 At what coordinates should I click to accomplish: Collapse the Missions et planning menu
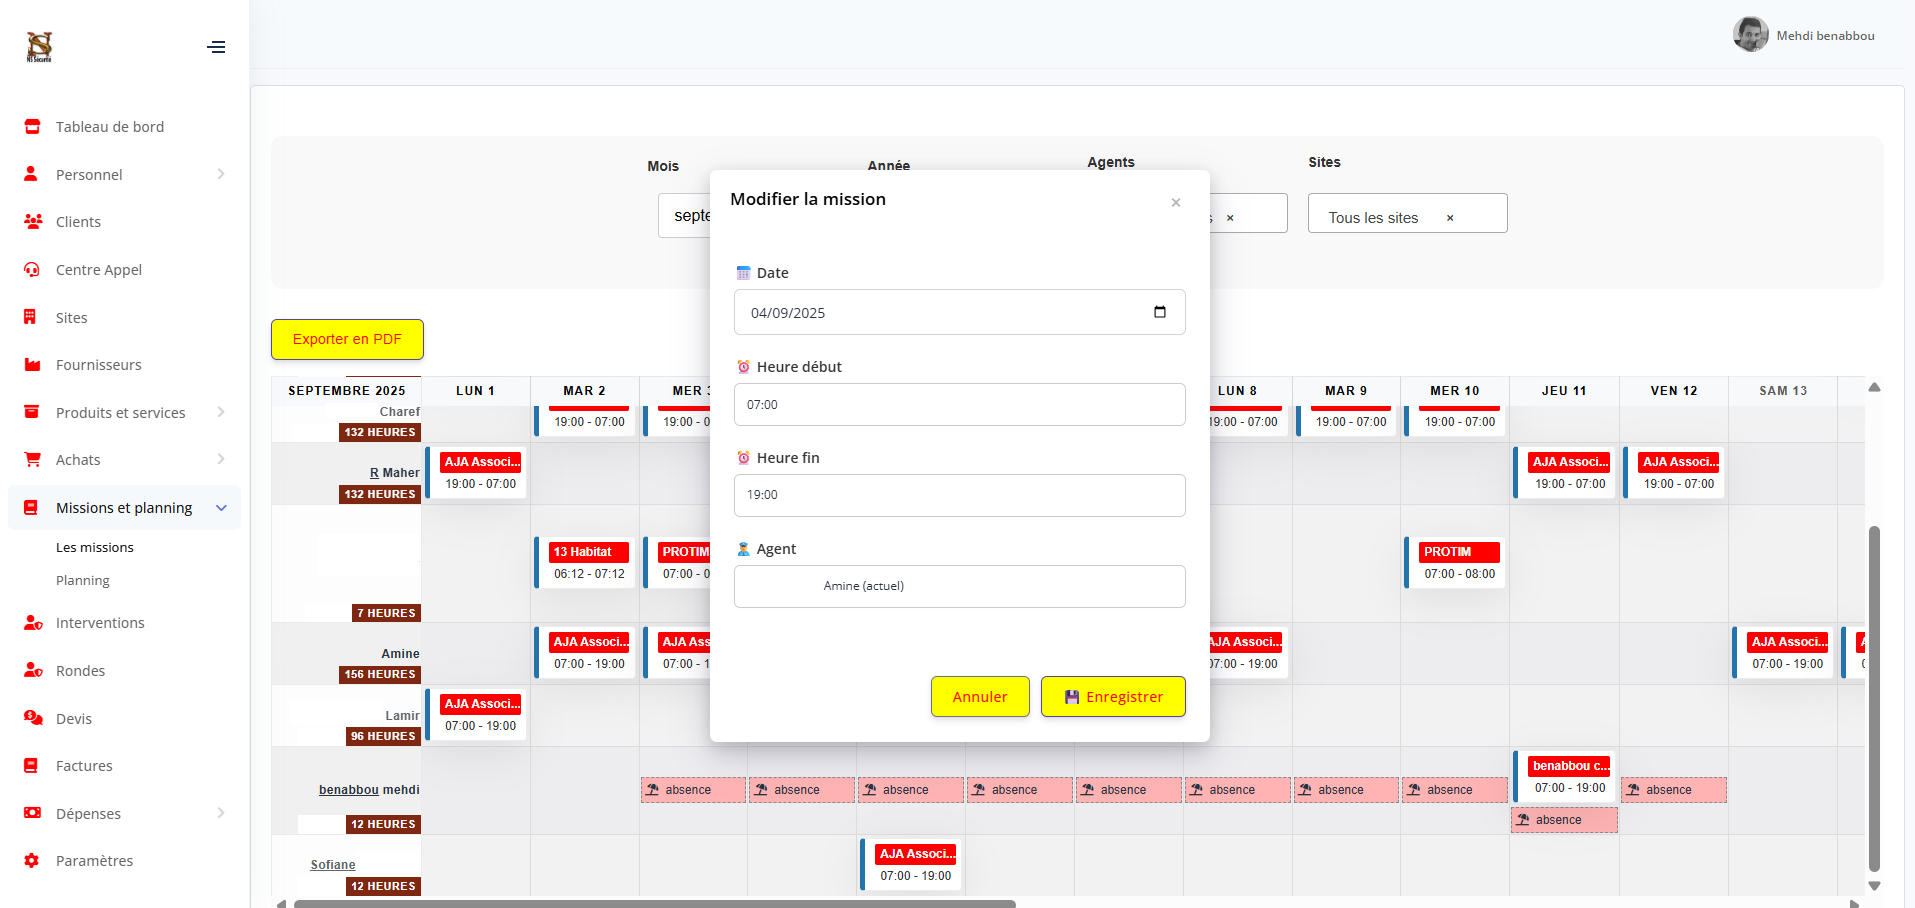coord(221,508)
